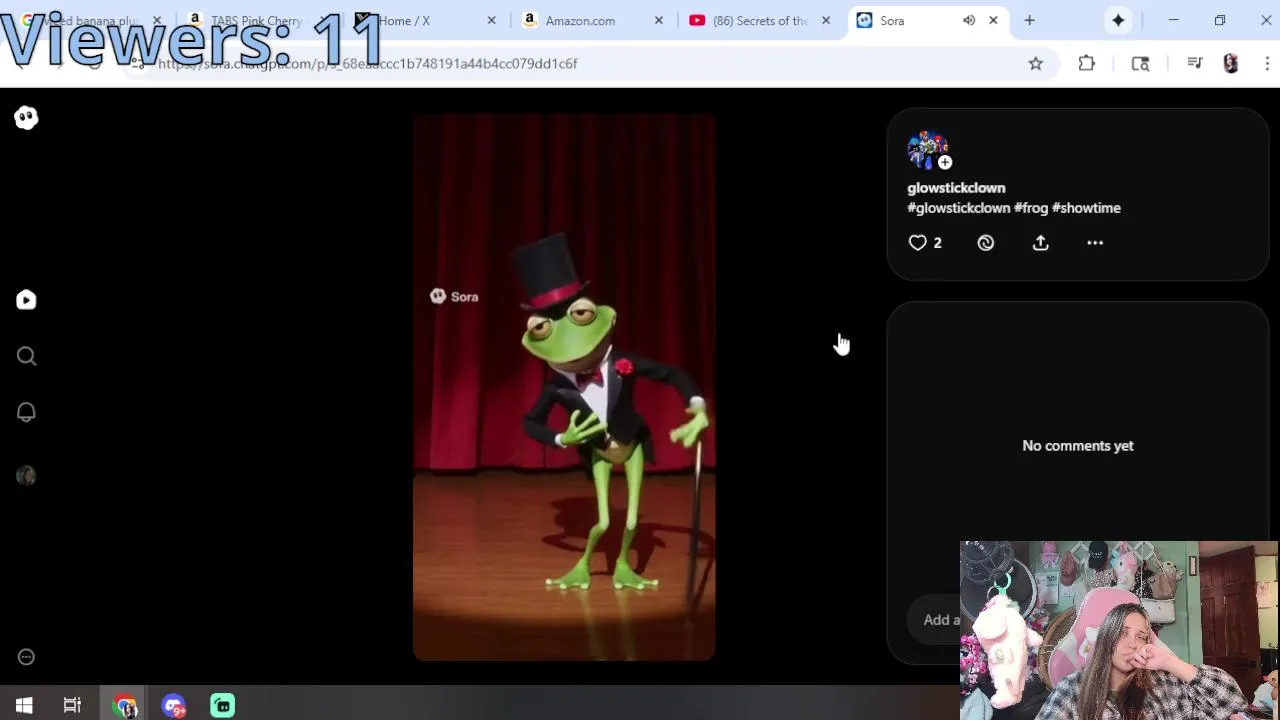Open the Windows Start menu
Viewport: 1280px width, 720px height.
[24, 706]
